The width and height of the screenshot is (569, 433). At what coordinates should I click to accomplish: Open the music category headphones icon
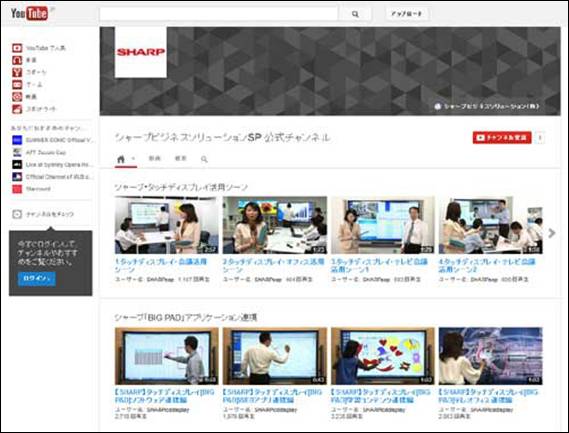(x=17, y=60)
